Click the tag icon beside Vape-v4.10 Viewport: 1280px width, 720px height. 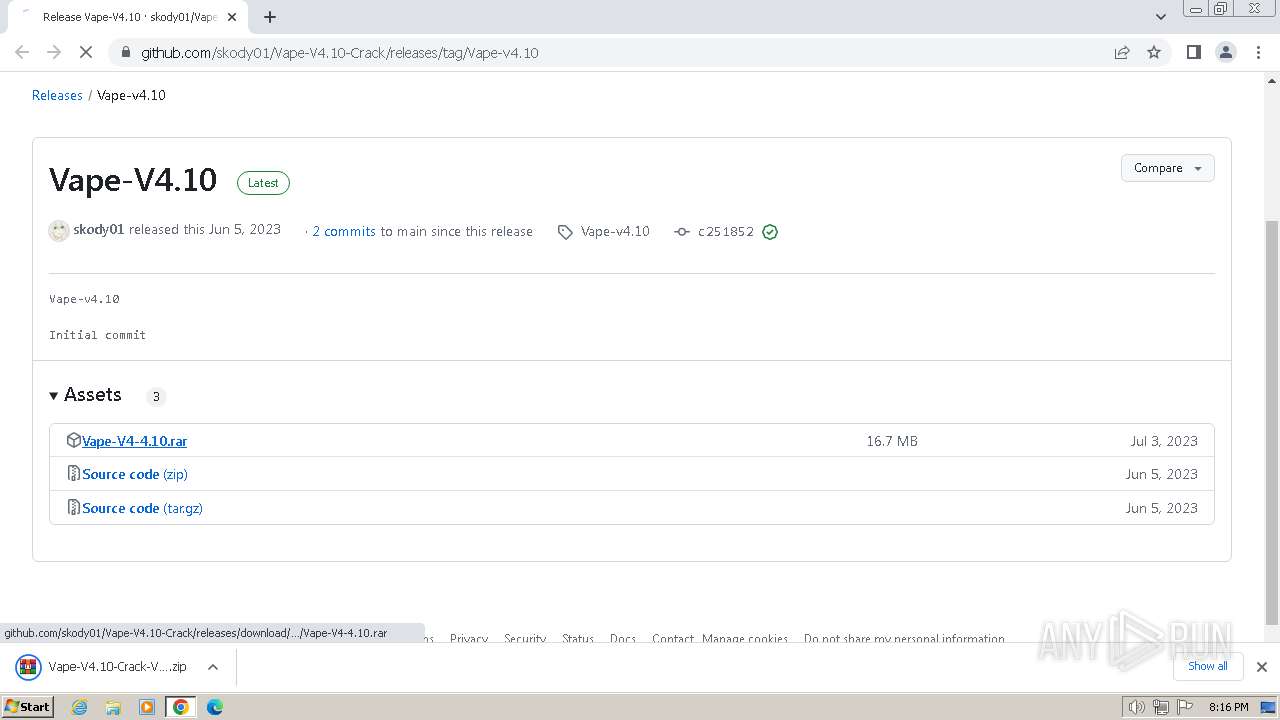(x=565, y=231)
